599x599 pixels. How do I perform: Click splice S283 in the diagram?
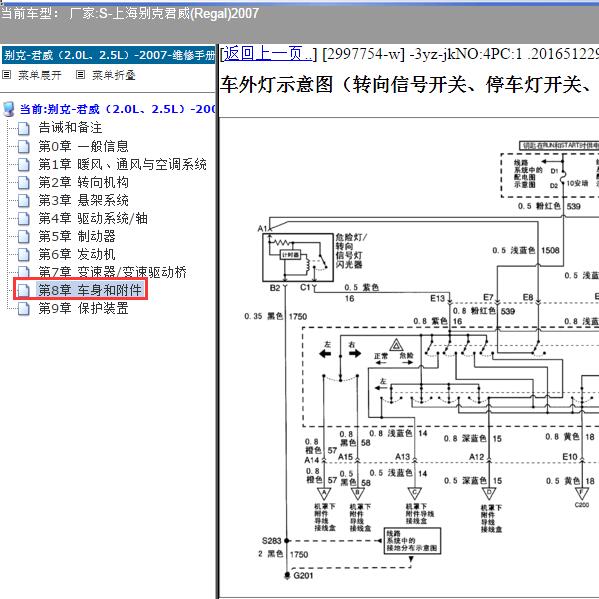272,541
